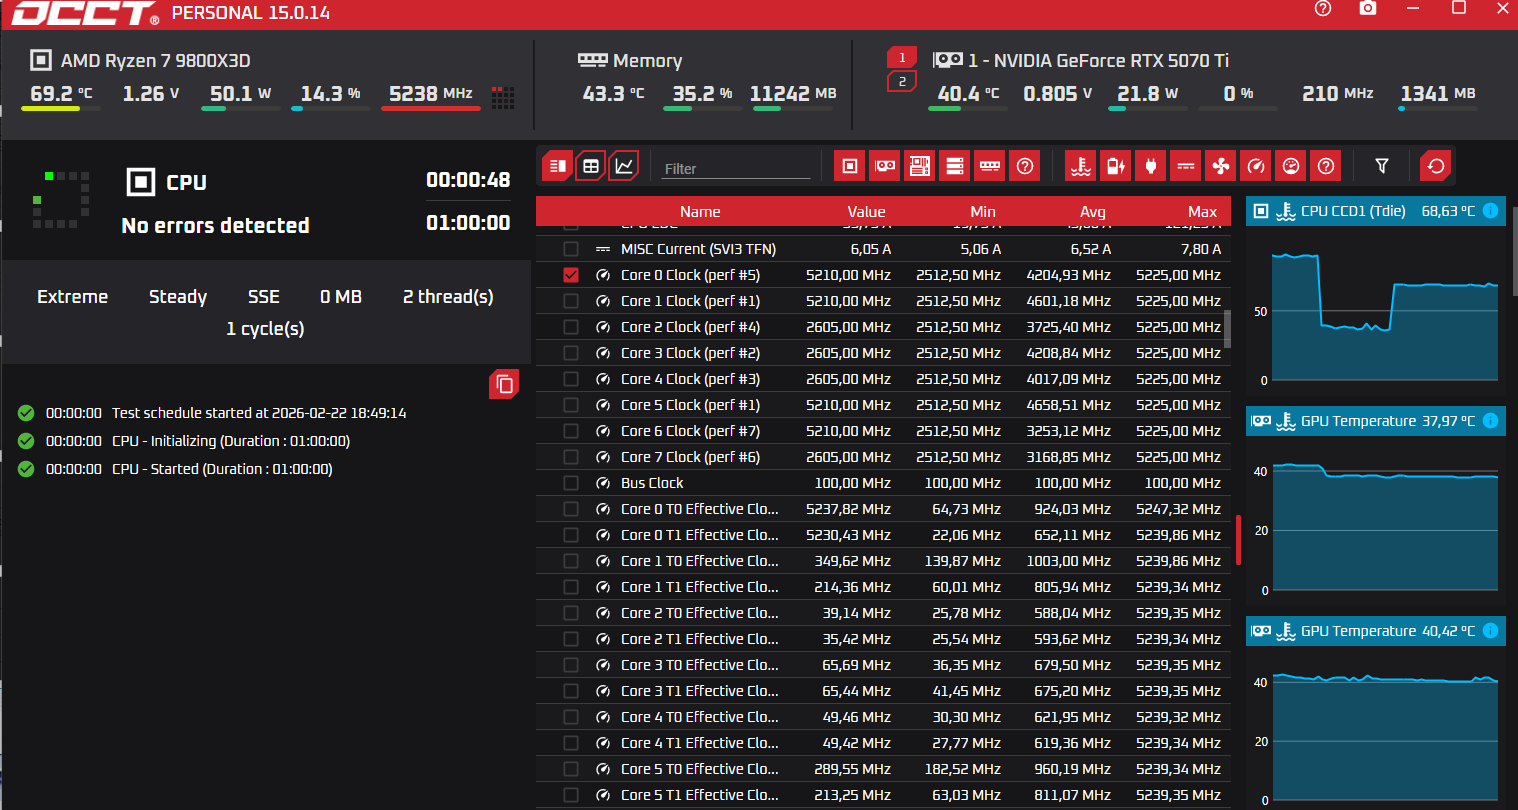The width and height of the screenshot is (1518, 810).
Task: Toggle the temperature sensor filter icon
Action: pyautogui.click(x=1081, y=166)
